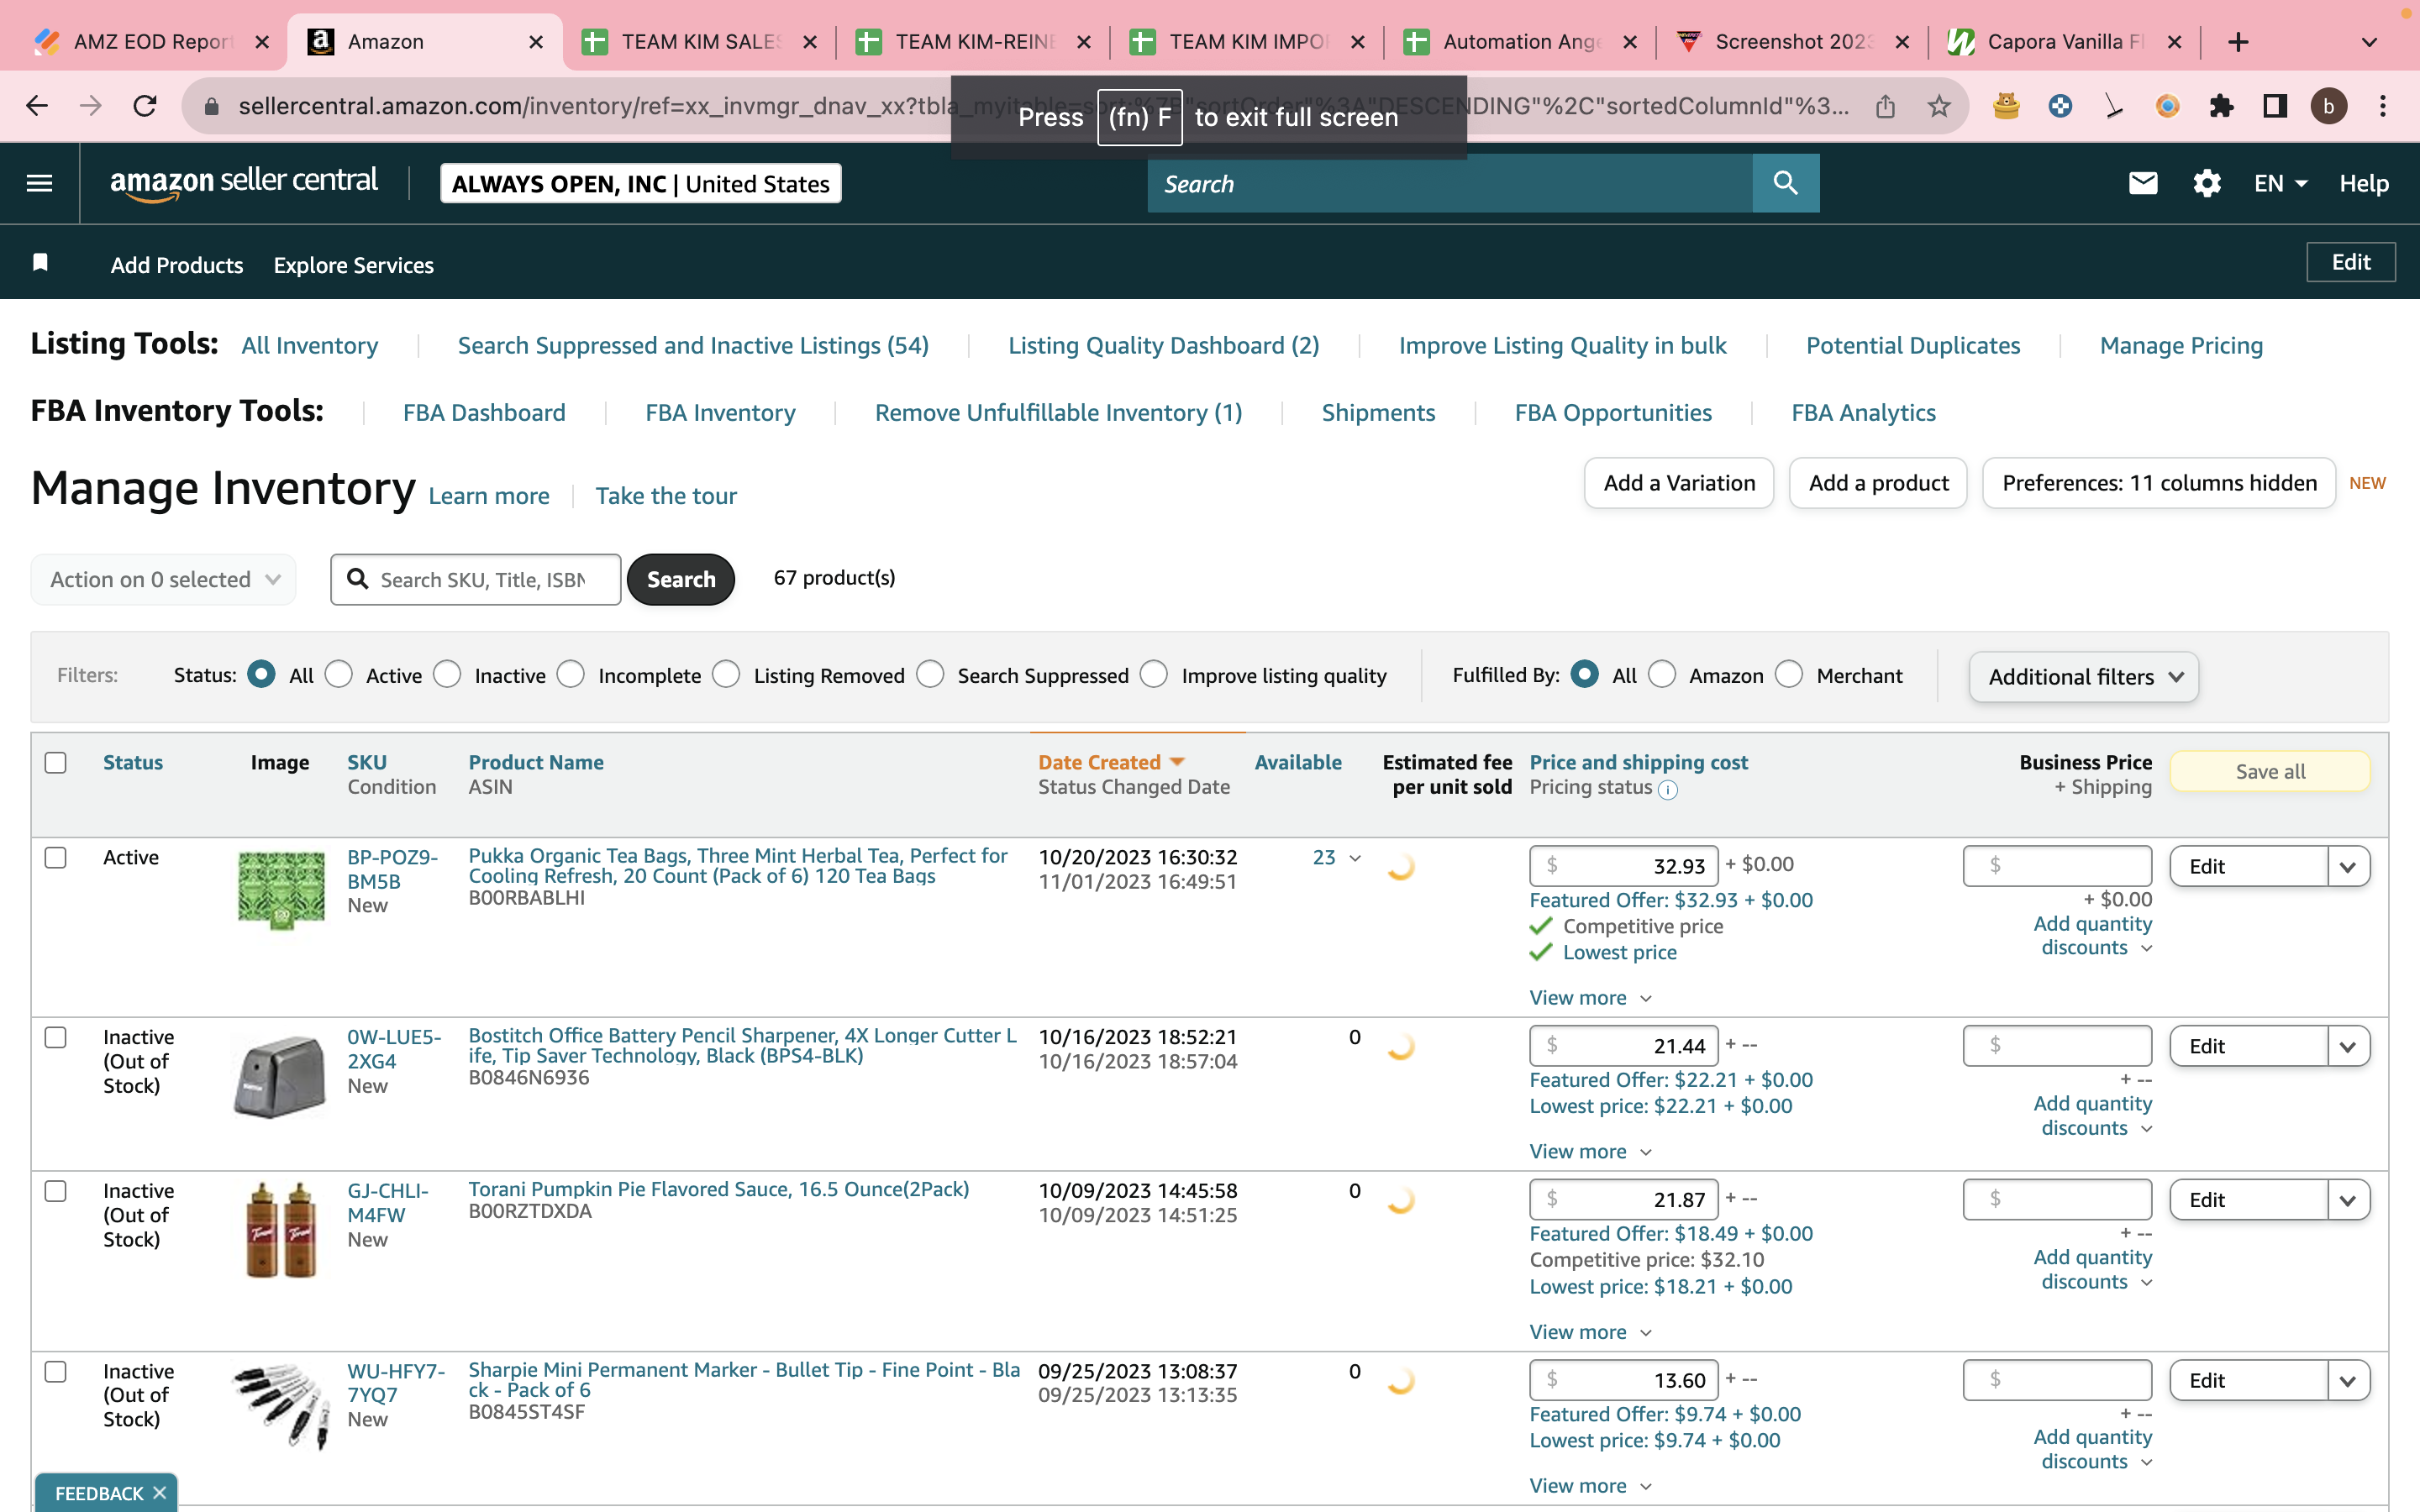Sort by the Date Created column header

click(1110, 762)
